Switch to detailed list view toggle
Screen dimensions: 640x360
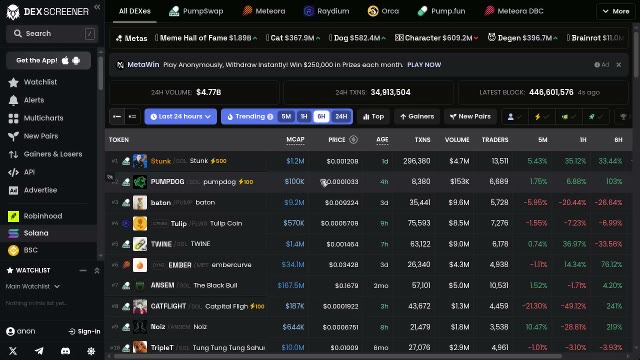click(x=132, y=117)
